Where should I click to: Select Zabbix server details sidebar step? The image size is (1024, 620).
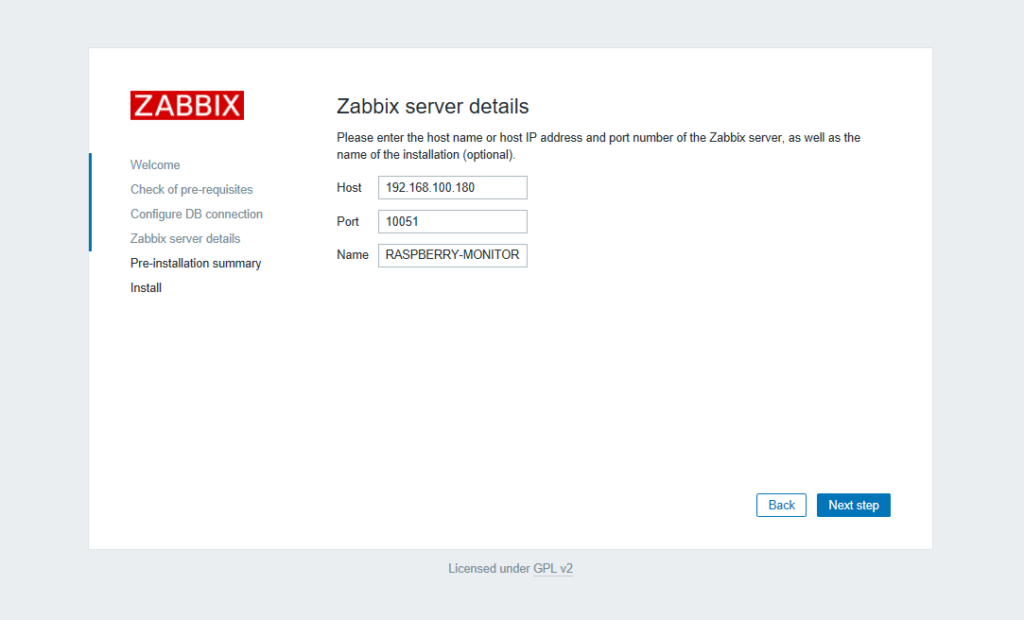click(x=185, y=239)
